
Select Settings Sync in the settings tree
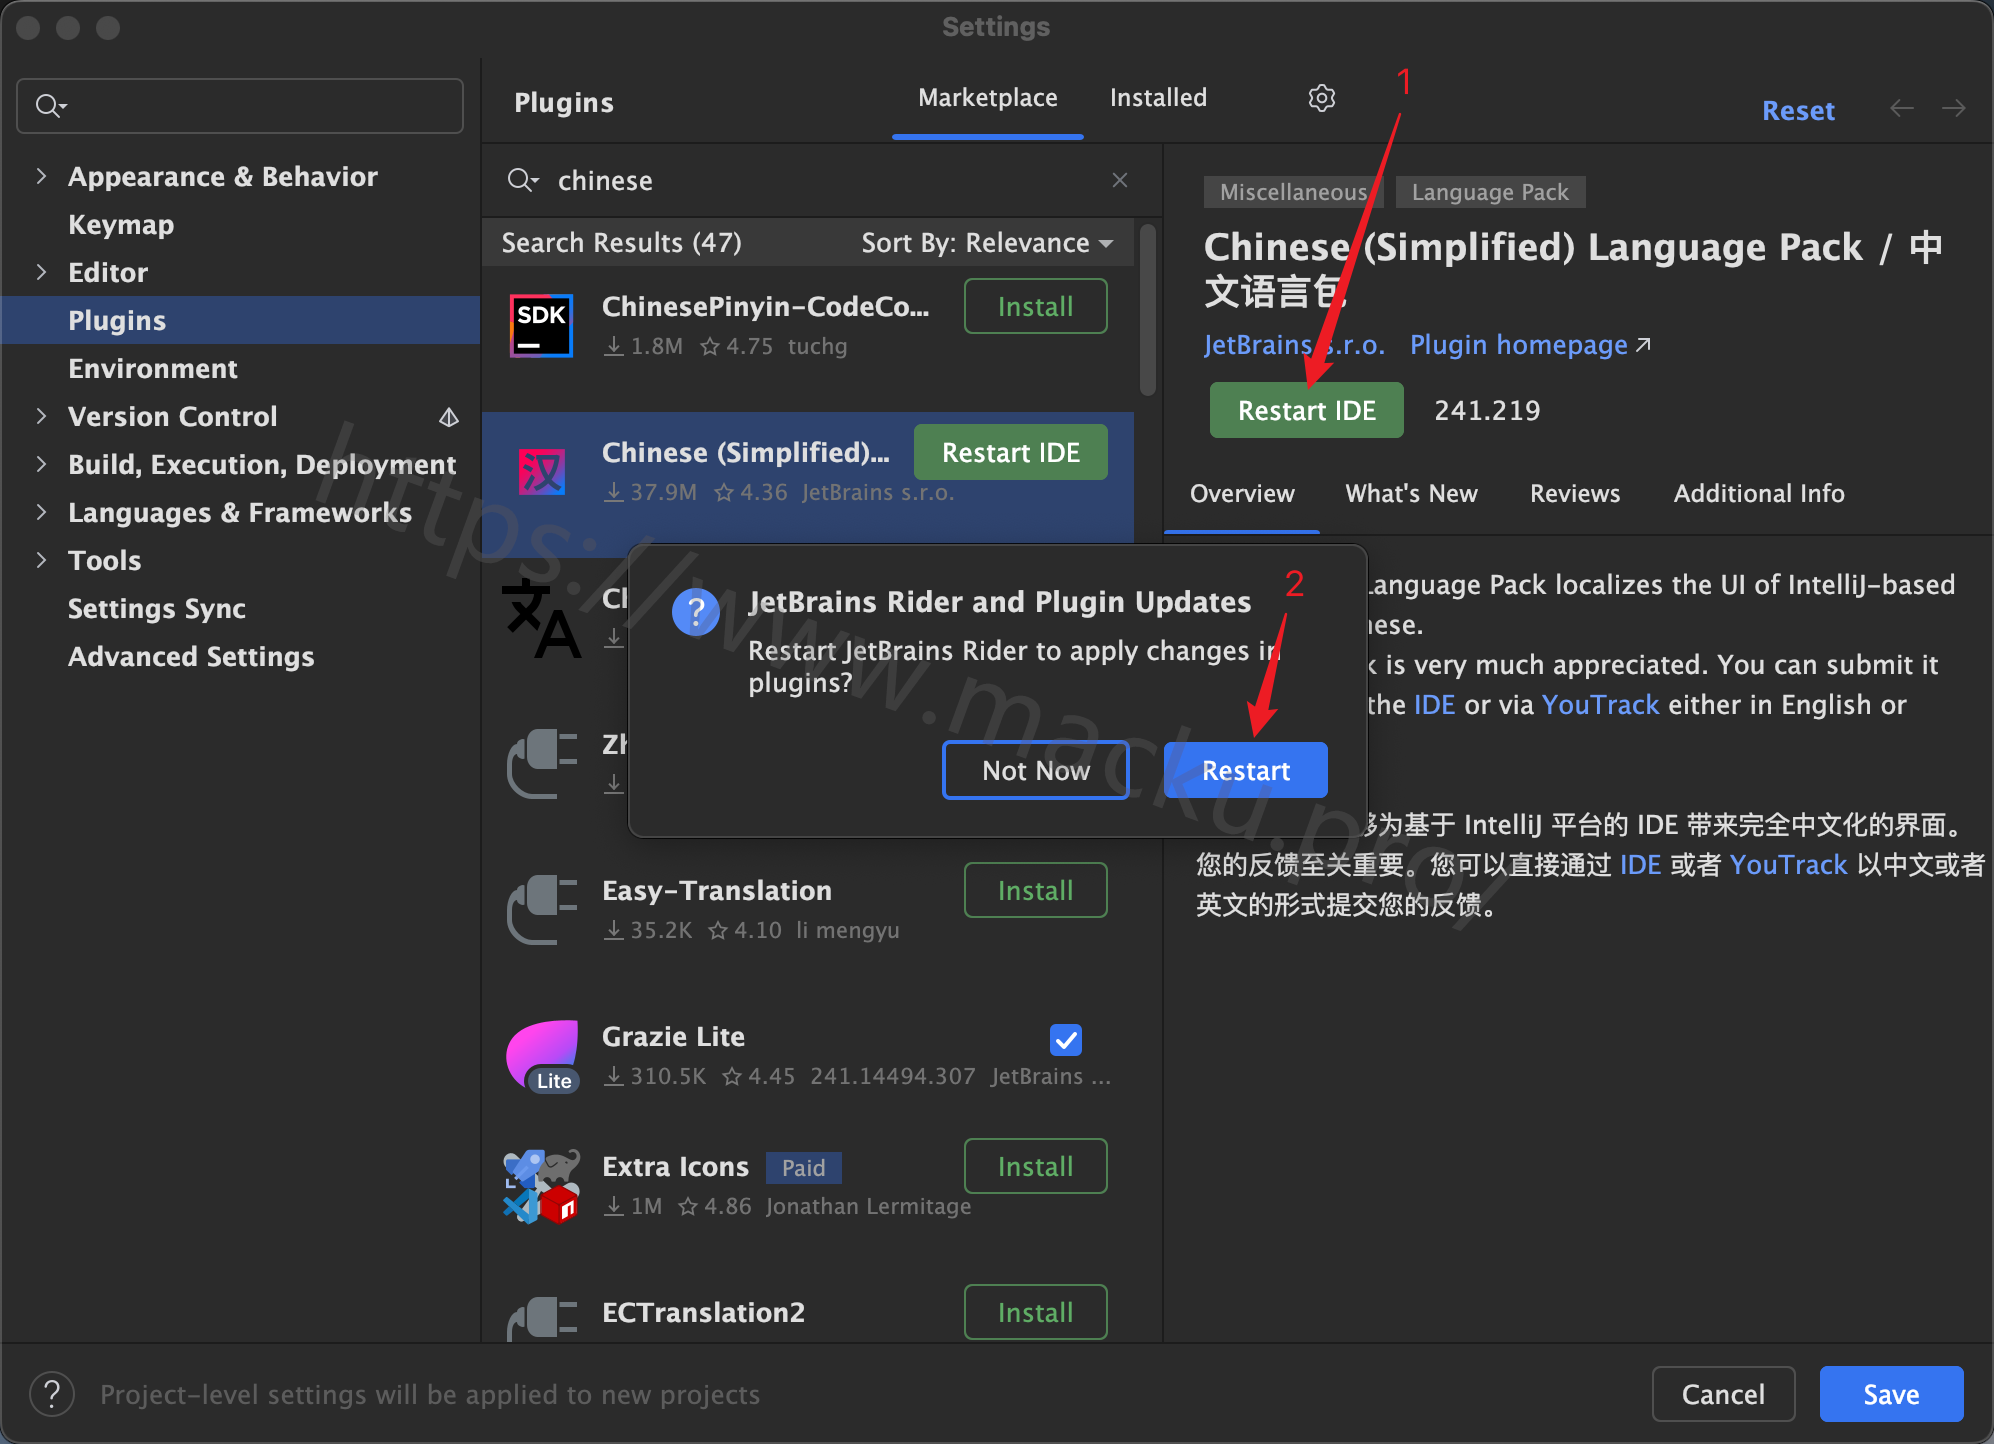point(157,609)
